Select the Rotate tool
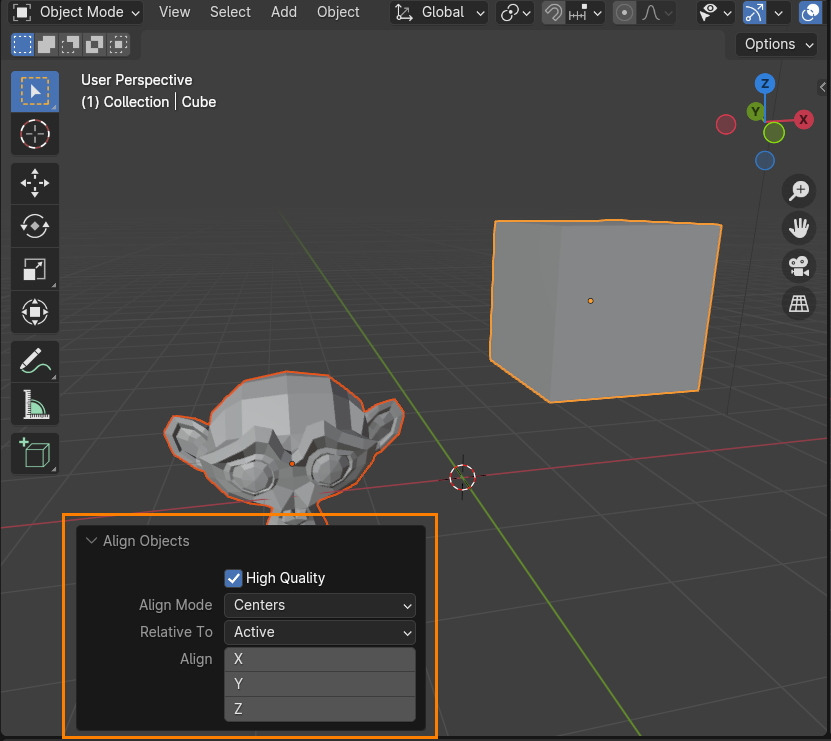This screenshot has width=831, height=741. [35, 226]
